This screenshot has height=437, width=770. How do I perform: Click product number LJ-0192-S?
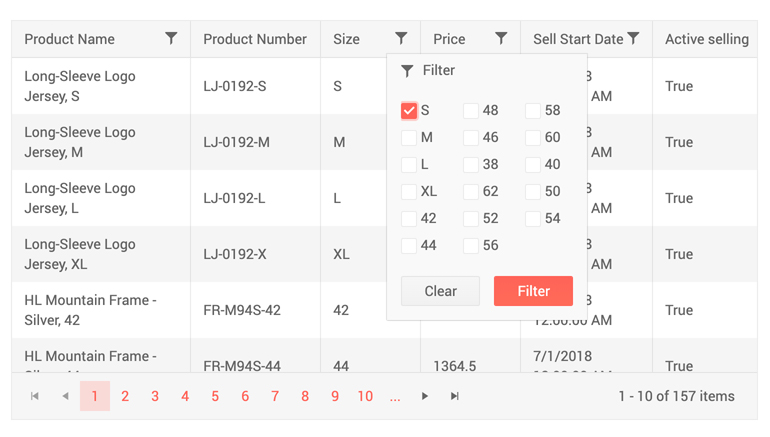235,86
